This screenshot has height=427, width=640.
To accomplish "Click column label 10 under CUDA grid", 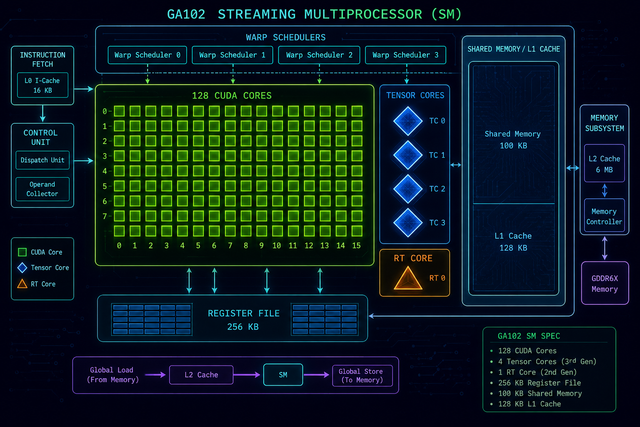I will 277,245.
